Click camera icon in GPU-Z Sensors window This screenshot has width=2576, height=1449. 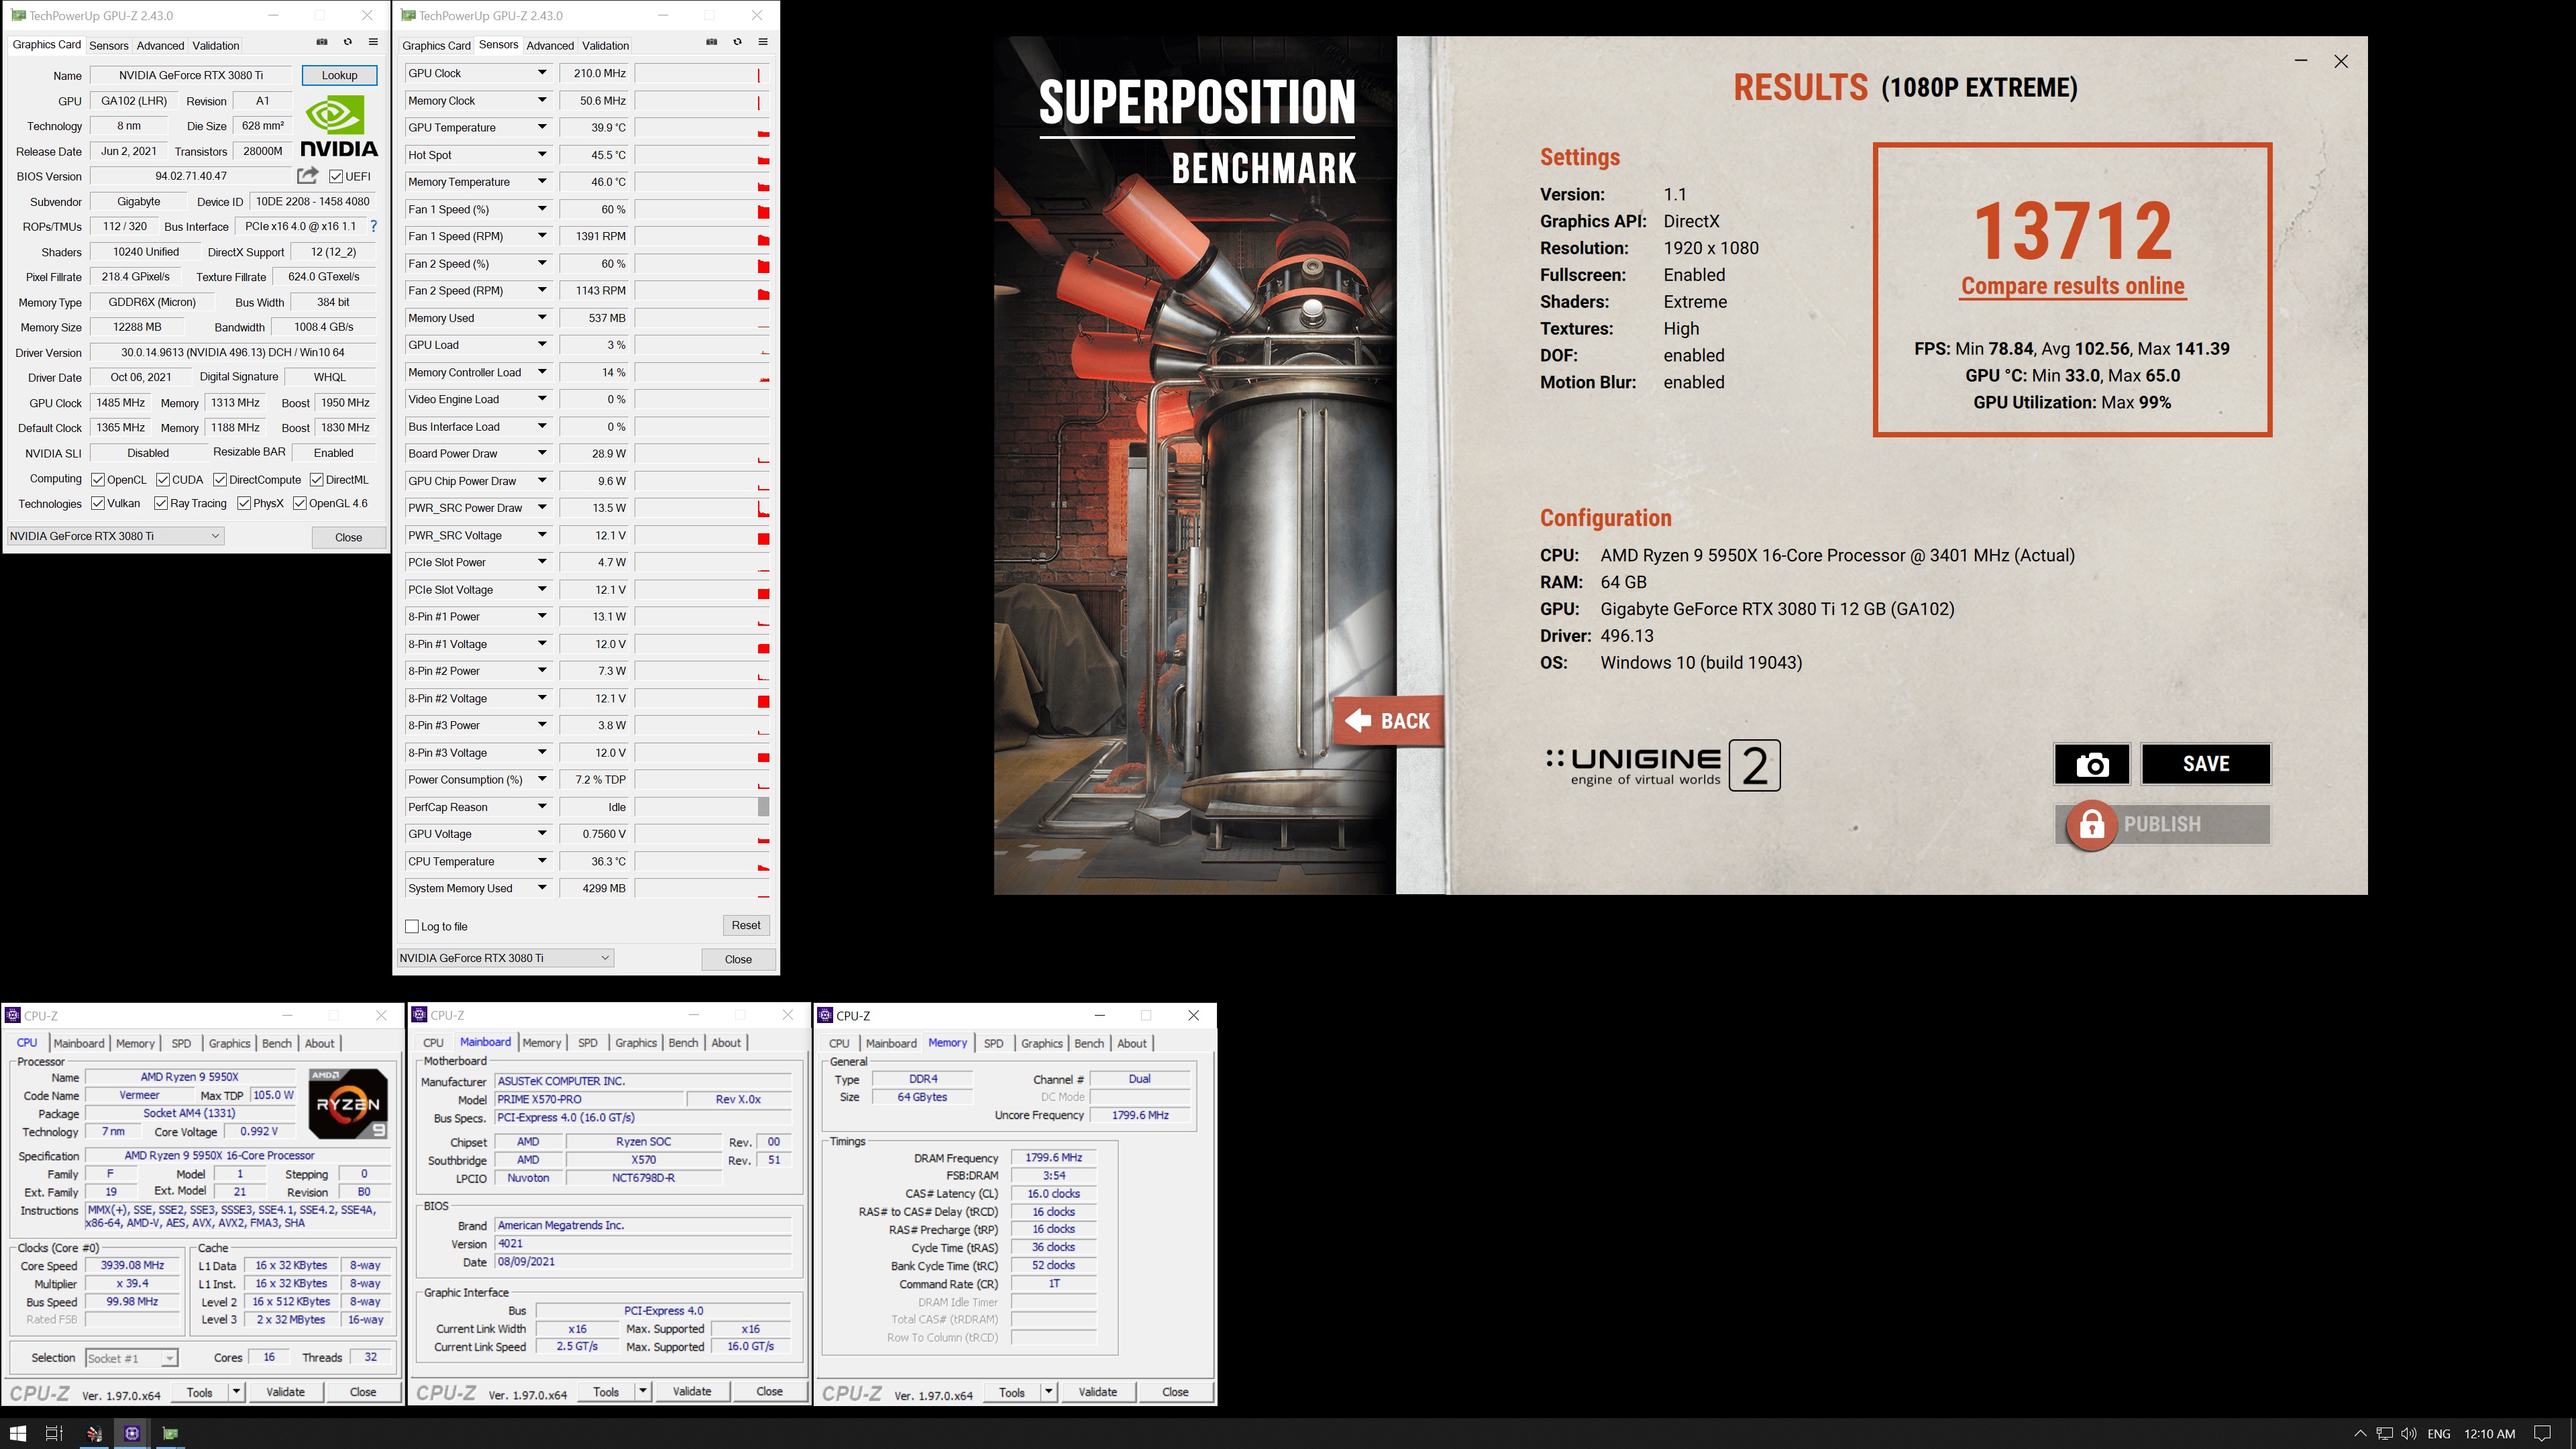(712, 42)
